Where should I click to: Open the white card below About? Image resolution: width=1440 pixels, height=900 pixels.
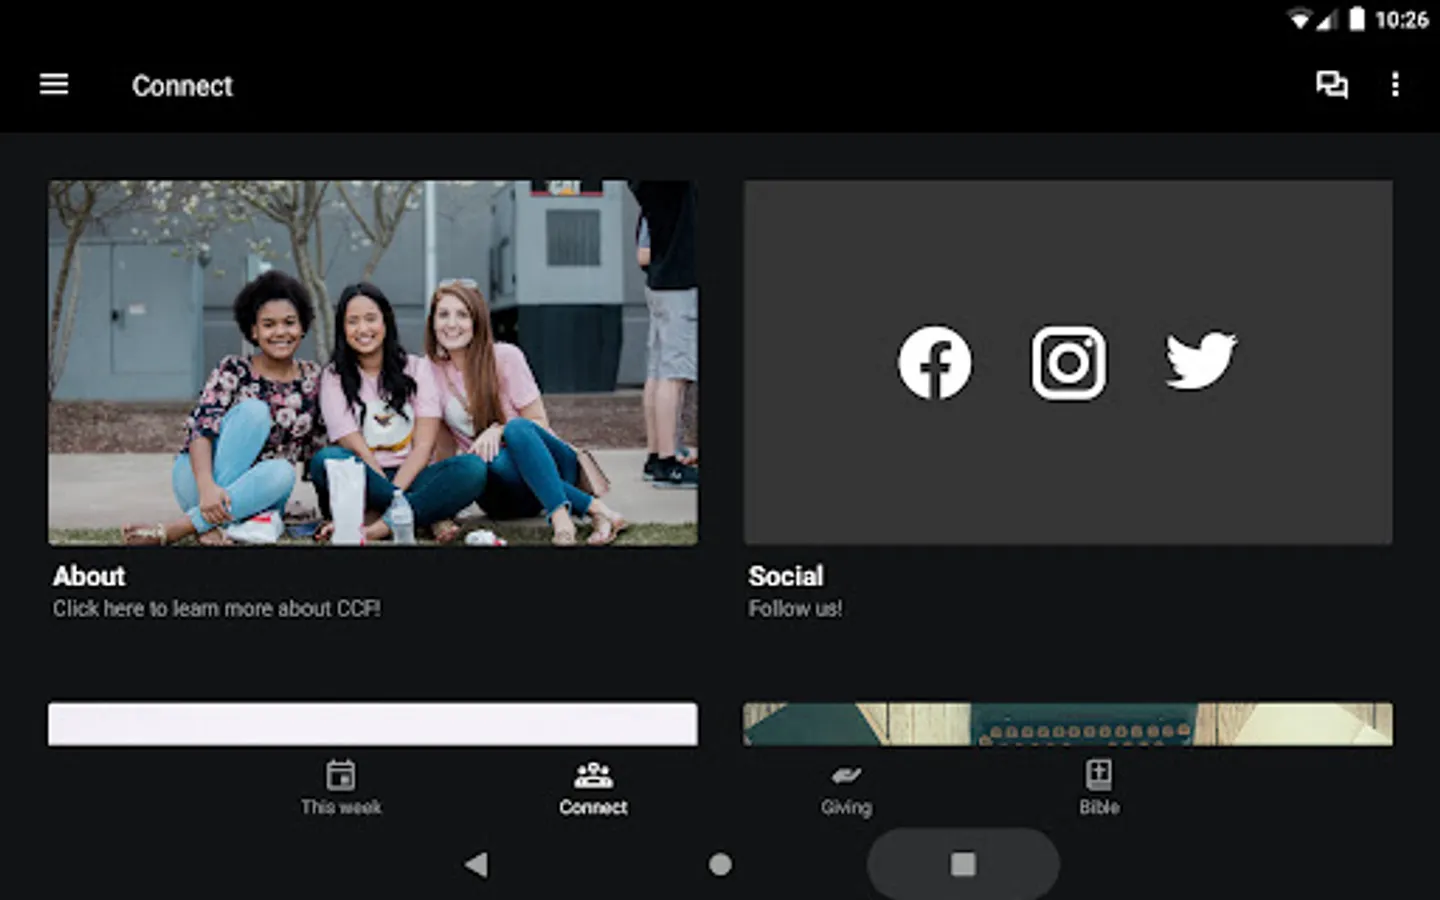click(373, 723)
